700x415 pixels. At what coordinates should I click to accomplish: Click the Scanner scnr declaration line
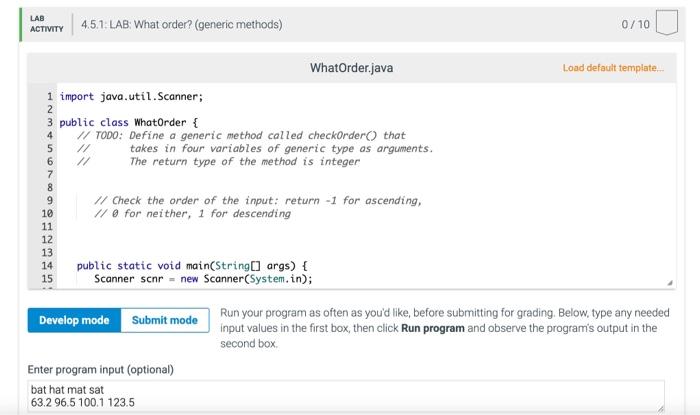(x=203, y=279)
